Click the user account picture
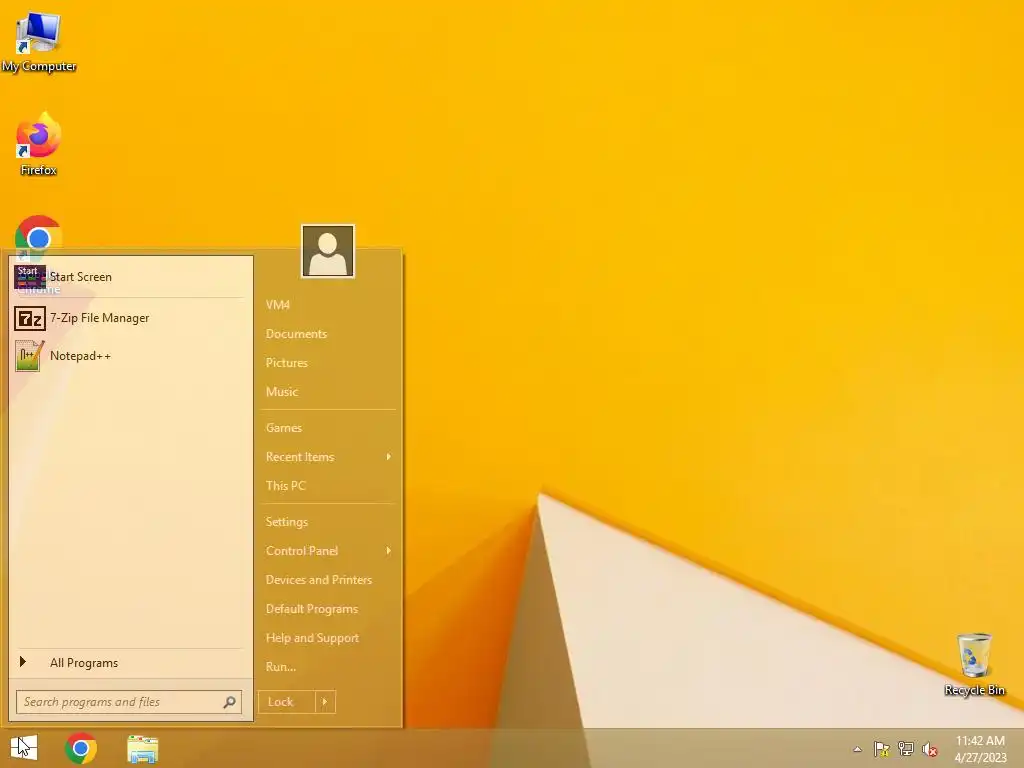 pyautogui.click(x=328, y=251)
